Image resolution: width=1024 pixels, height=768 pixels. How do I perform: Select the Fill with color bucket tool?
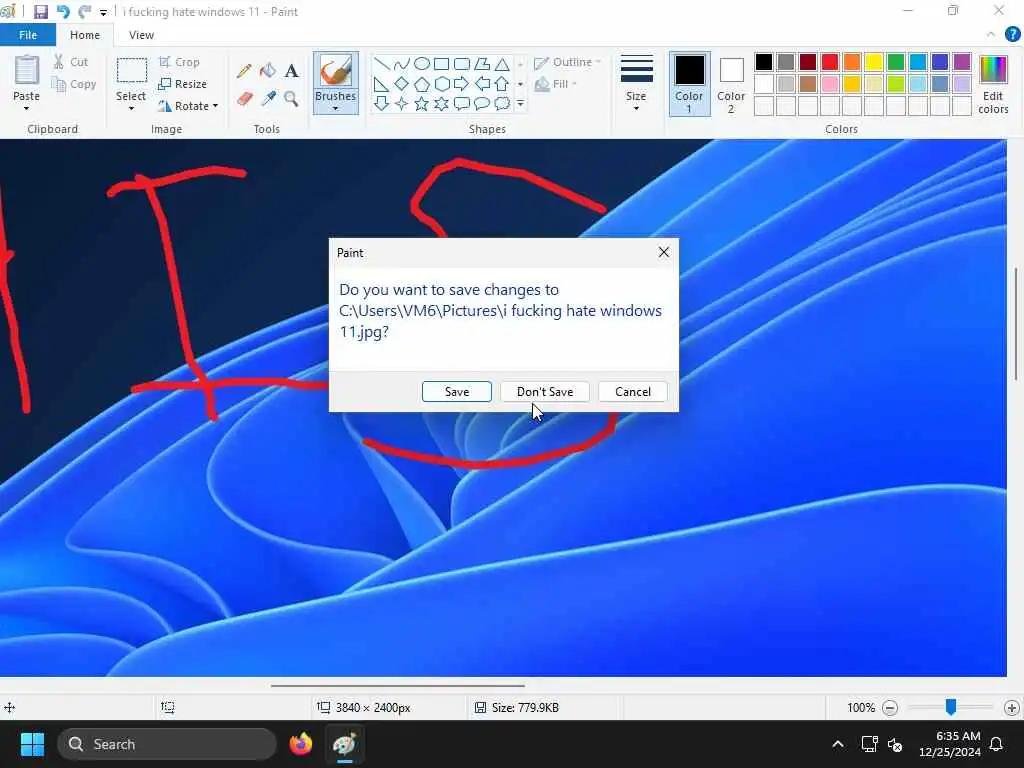[268, 71]
